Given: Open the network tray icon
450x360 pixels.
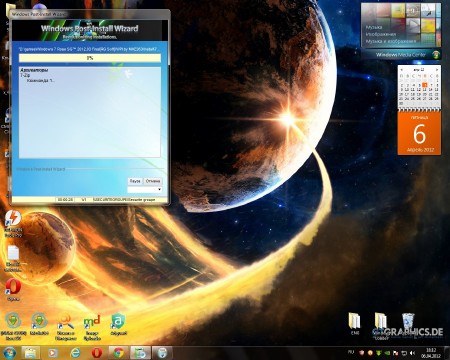Looking at the screenshot, I should 404,352.
